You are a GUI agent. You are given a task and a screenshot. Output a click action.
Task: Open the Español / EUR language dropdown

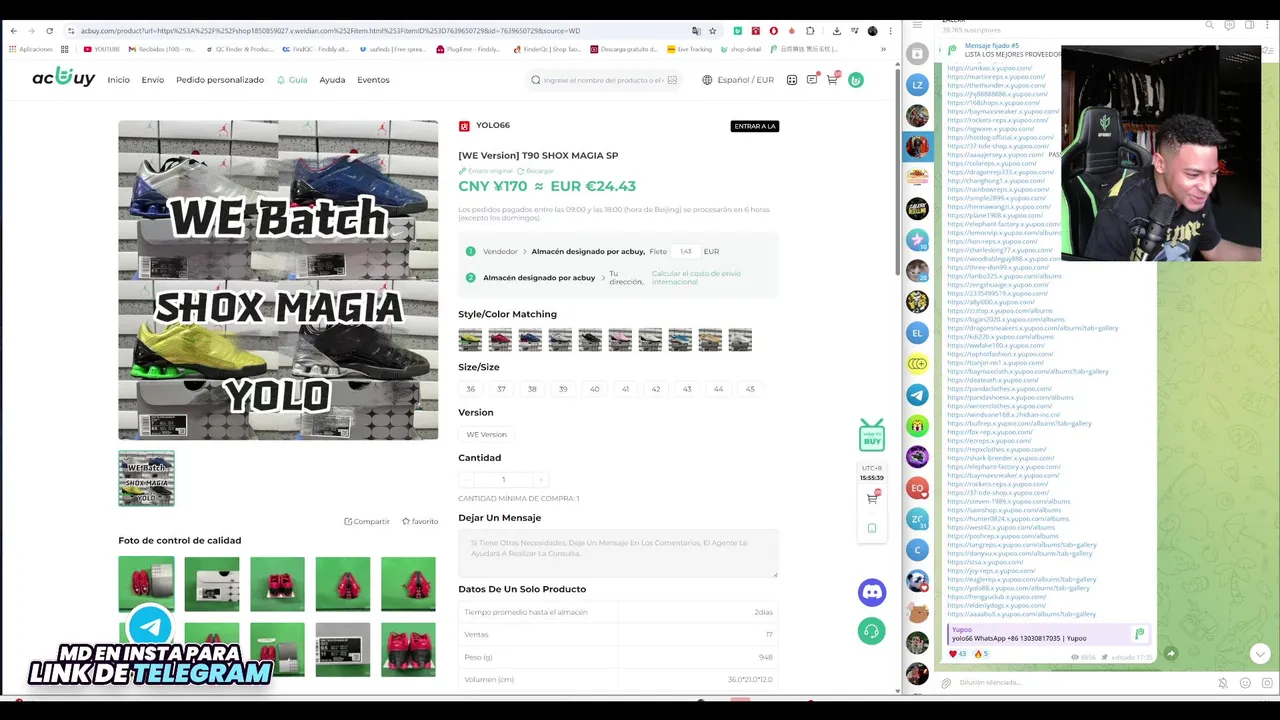[x=738, y=80]
